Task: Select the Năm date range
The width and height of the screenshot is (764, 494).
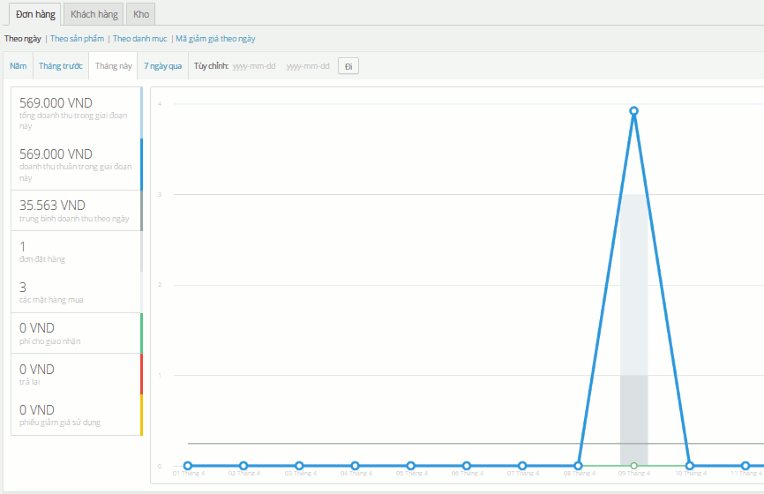Action: (x=18, y=66)
